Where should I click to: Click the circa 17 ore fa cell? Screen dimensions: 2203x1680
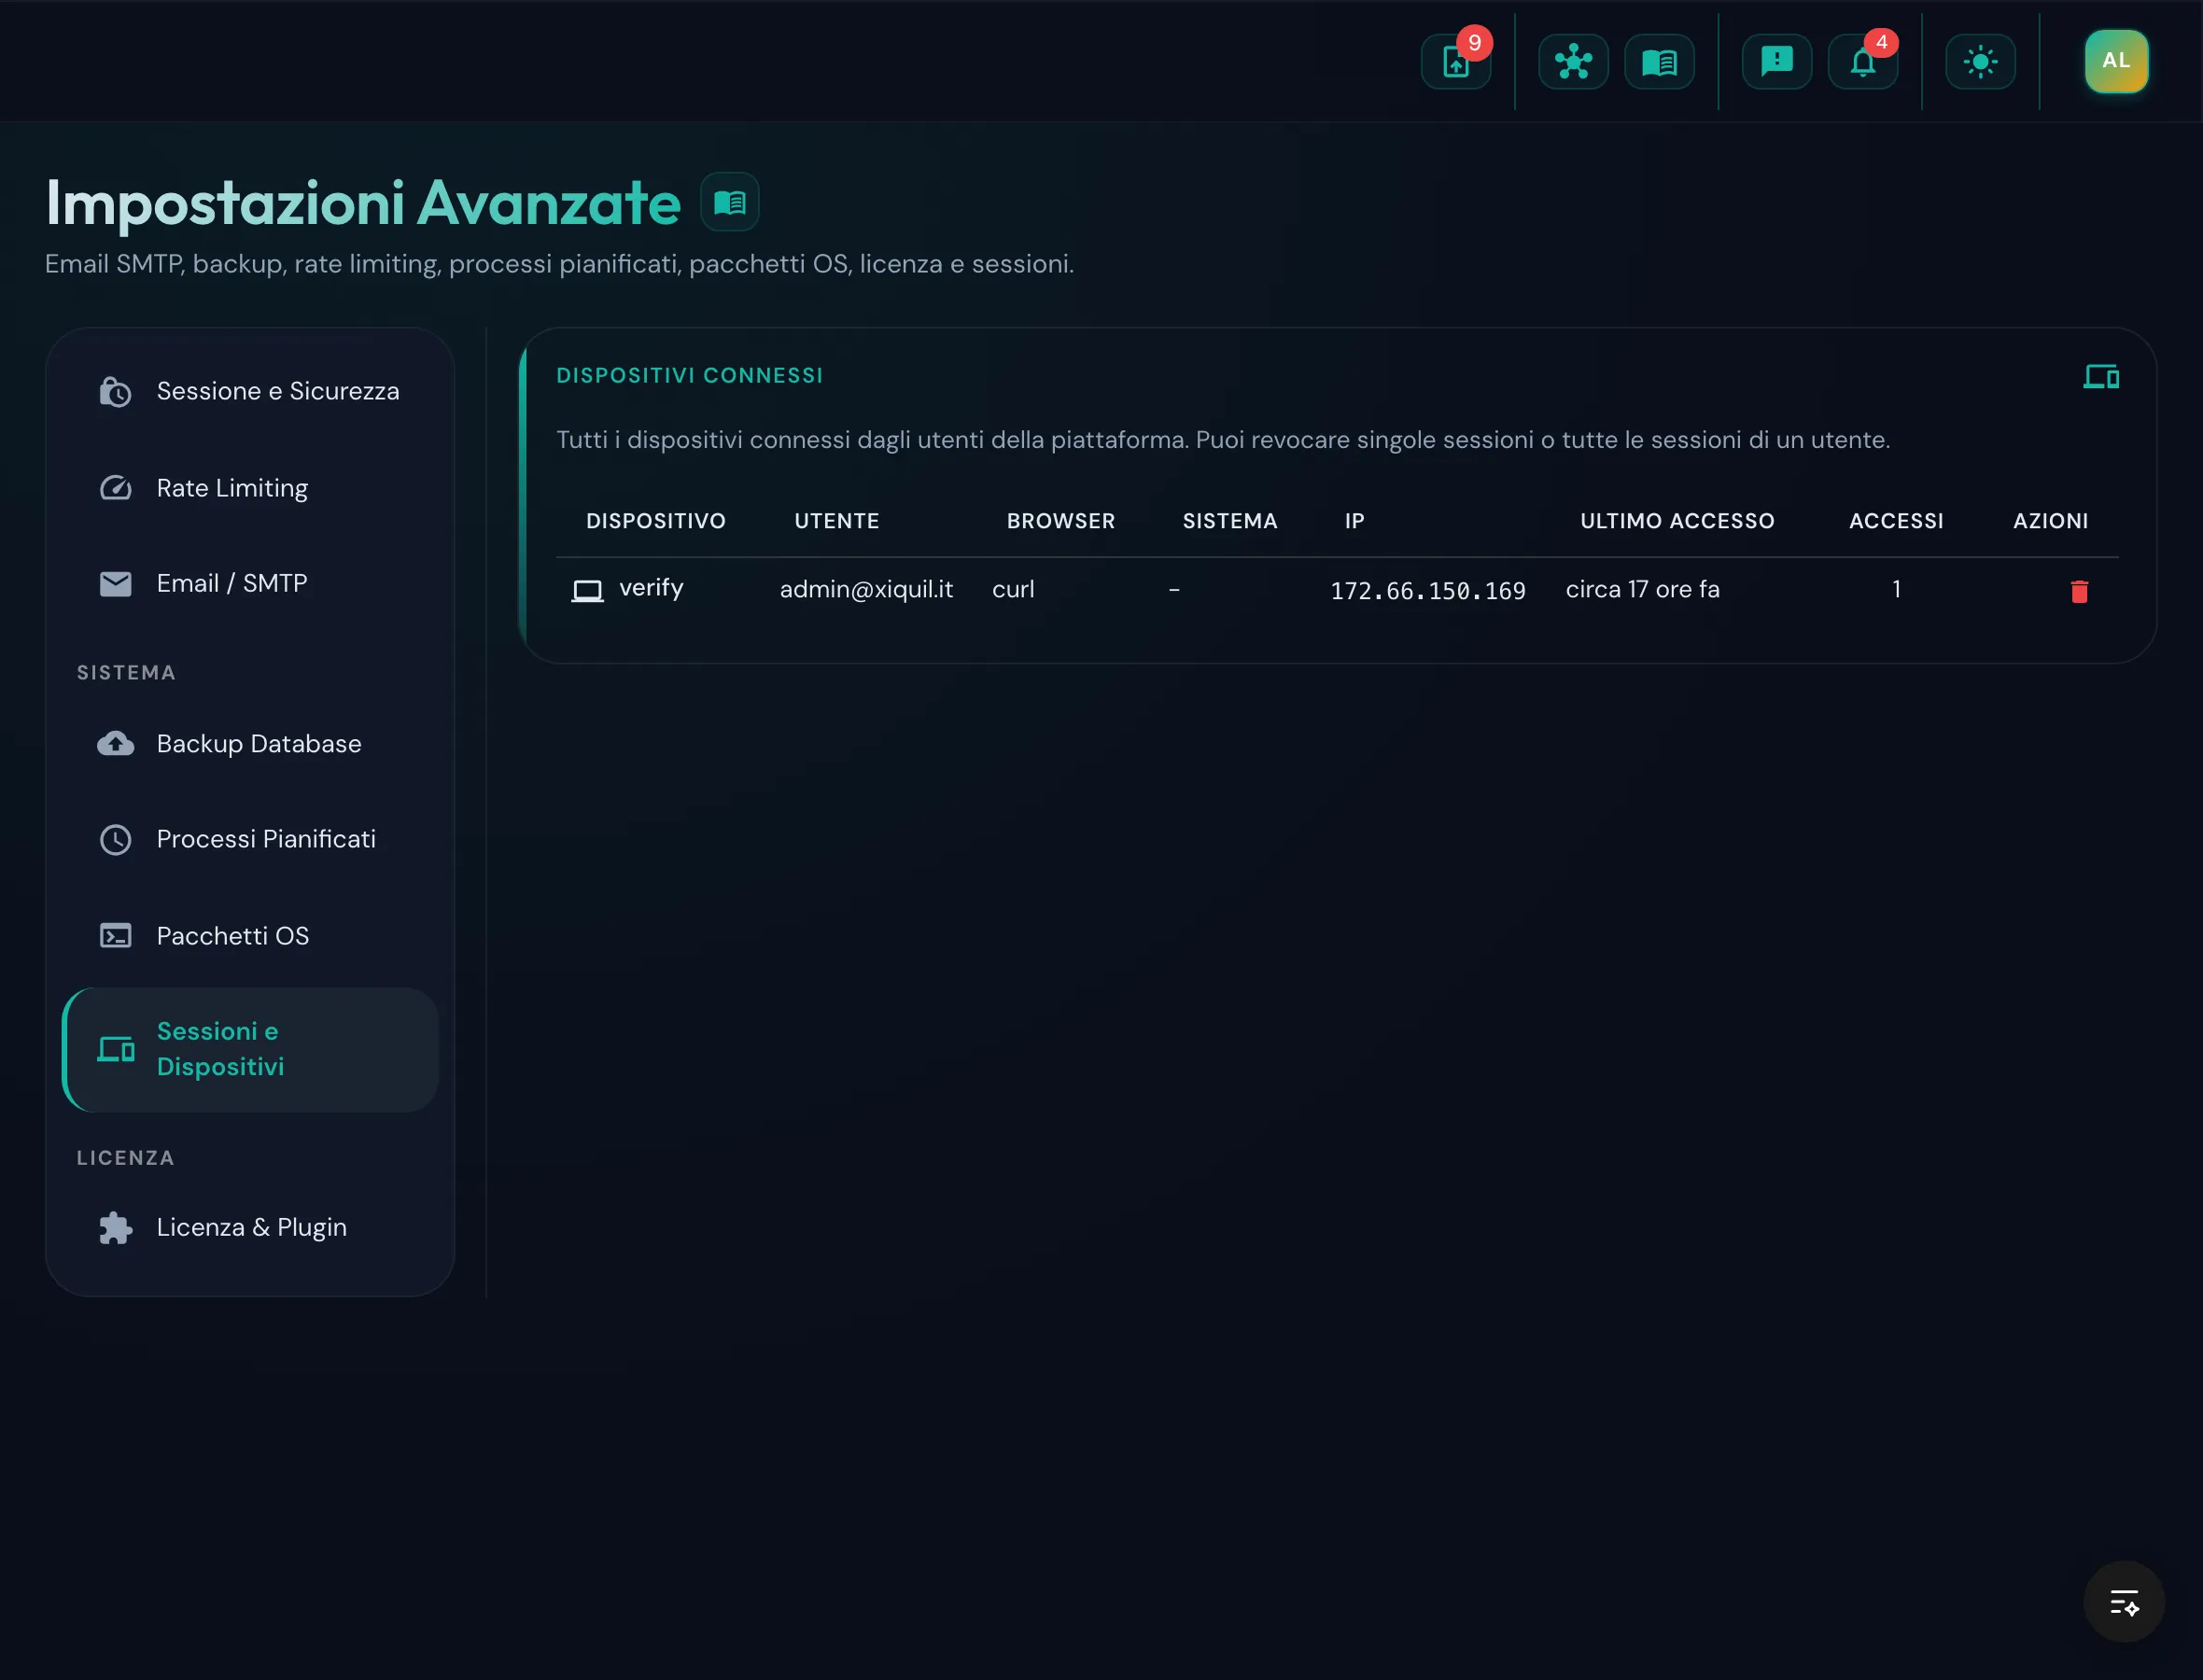[1642, 589]
